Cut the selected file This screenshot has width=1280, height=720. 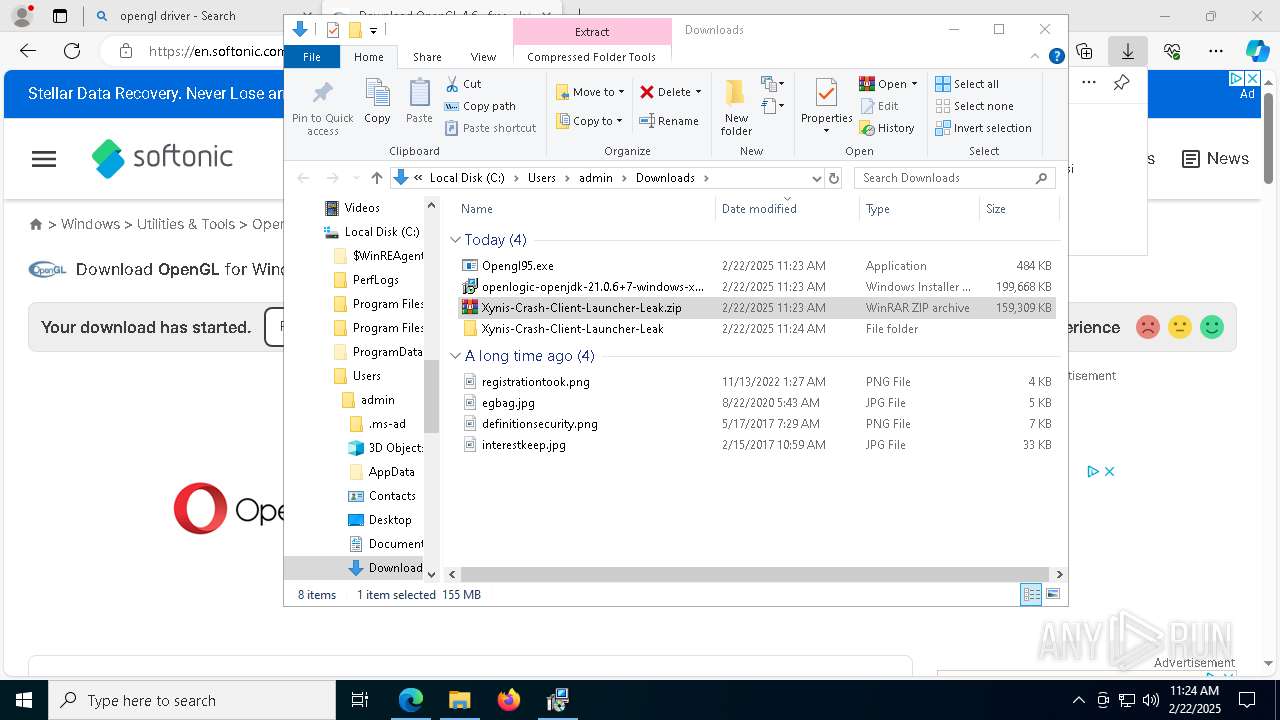tap(463, 84)
